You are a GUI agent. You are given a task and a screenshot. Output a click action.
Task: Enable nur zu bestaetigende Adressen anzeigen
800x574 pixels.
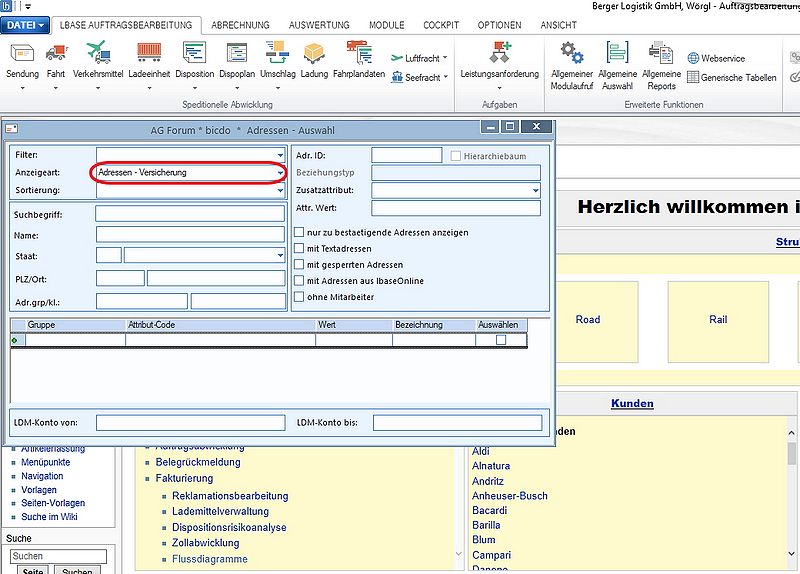click(x=299, y=232)
